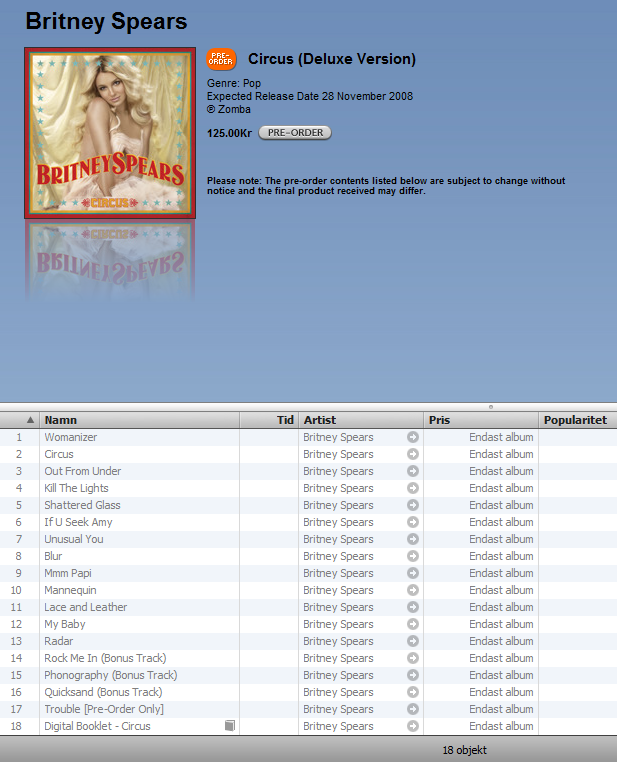This screenshot has width=617, height=762.
Task: Click artist arrow icon on Digital Booklet row
Action: tap(413, 726)
